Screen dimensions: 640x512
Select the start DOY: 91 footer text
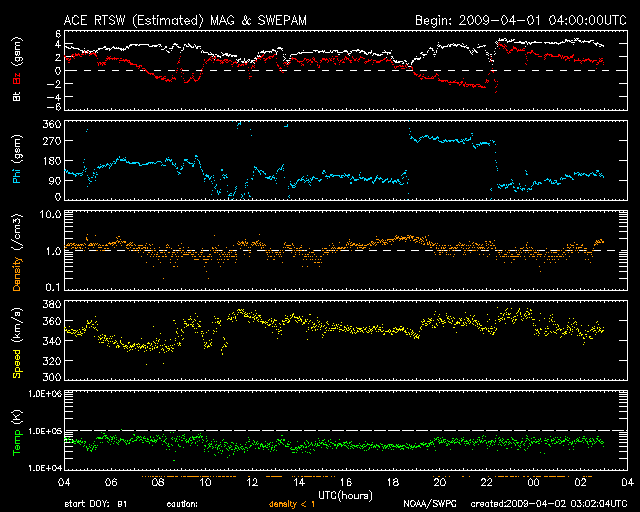(96, 504)
